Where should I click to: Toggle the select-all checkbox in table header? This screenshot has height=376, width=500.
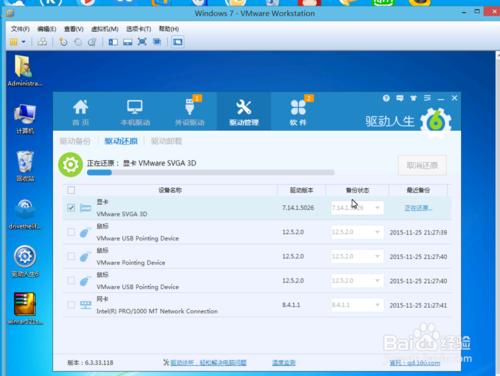[71, 190]
